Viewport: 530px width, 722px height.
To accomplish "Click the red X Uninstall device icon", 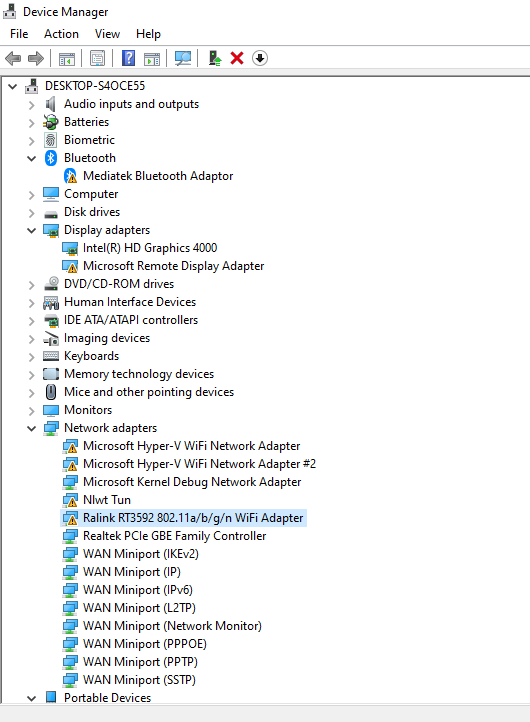I will pos(237,58).
